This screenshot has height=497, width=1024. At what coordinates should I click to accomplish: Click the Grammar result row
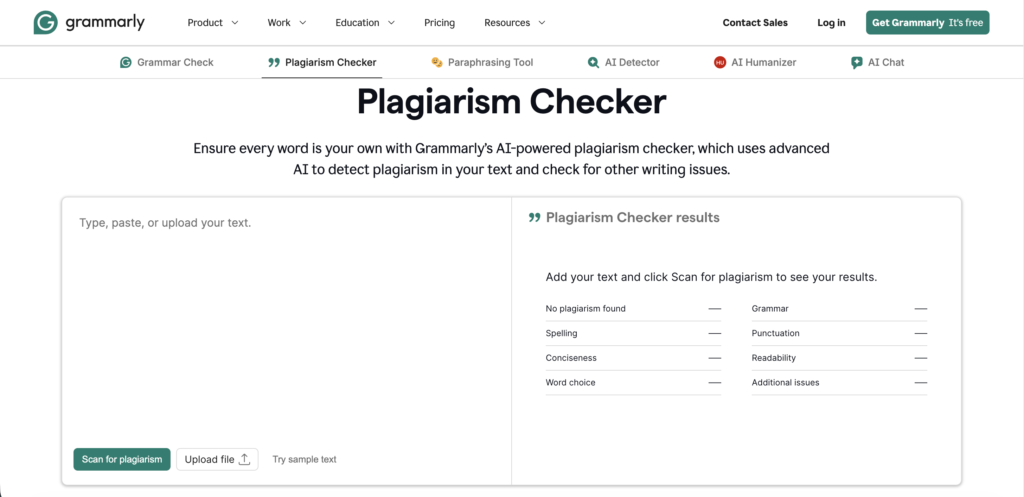tap(839, 308)
